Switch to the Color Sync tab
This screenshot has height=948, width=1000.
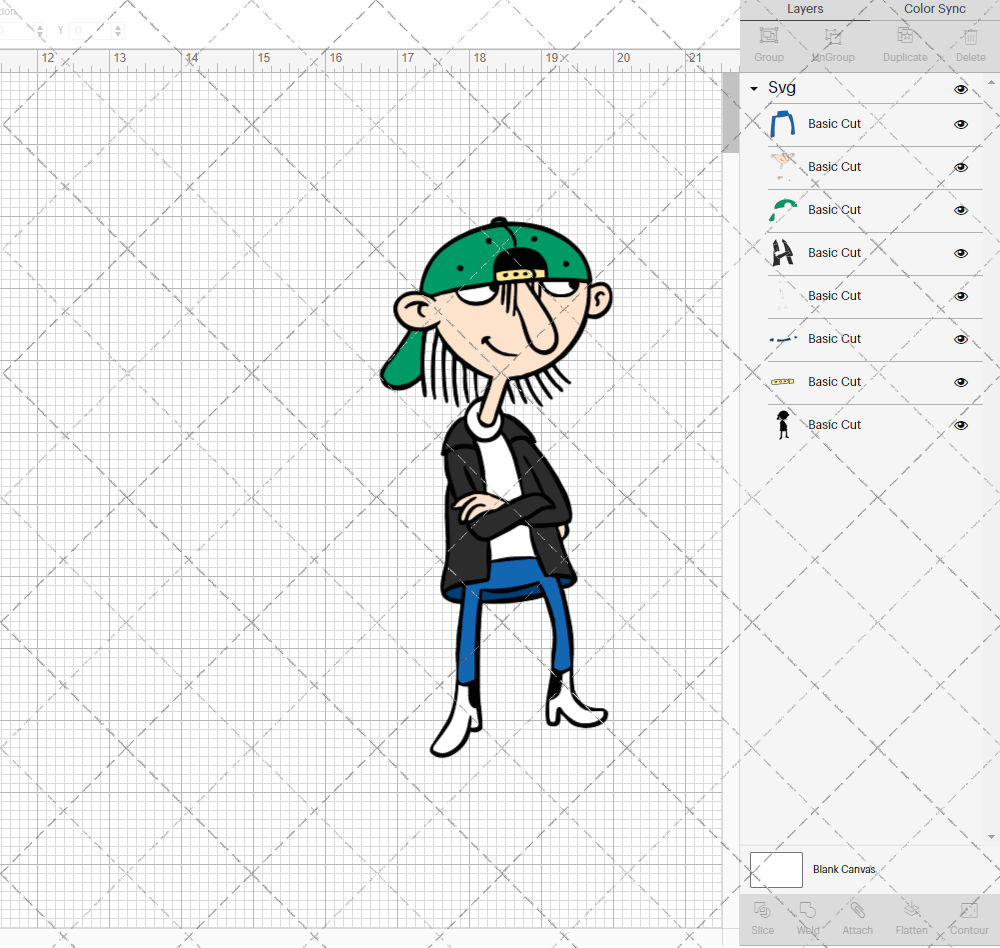934,9
